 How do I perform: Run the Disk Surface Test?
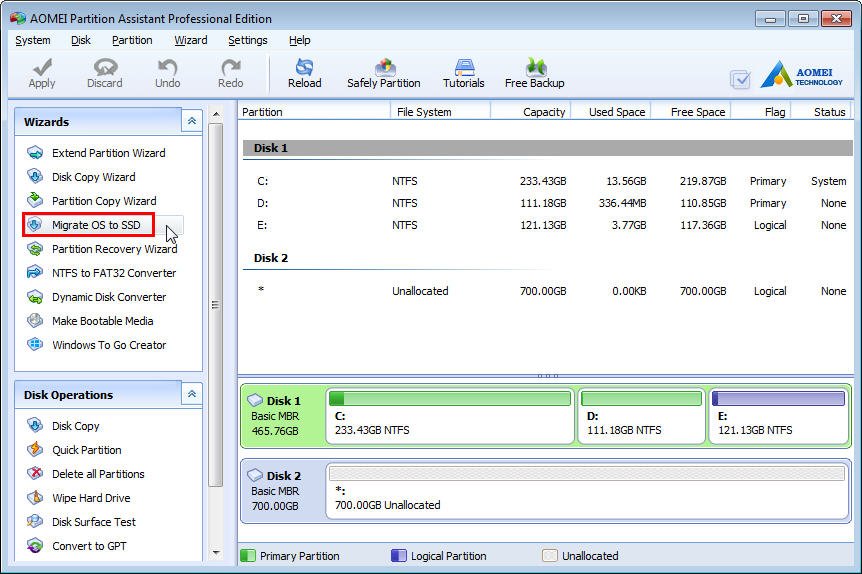(93, 522)
